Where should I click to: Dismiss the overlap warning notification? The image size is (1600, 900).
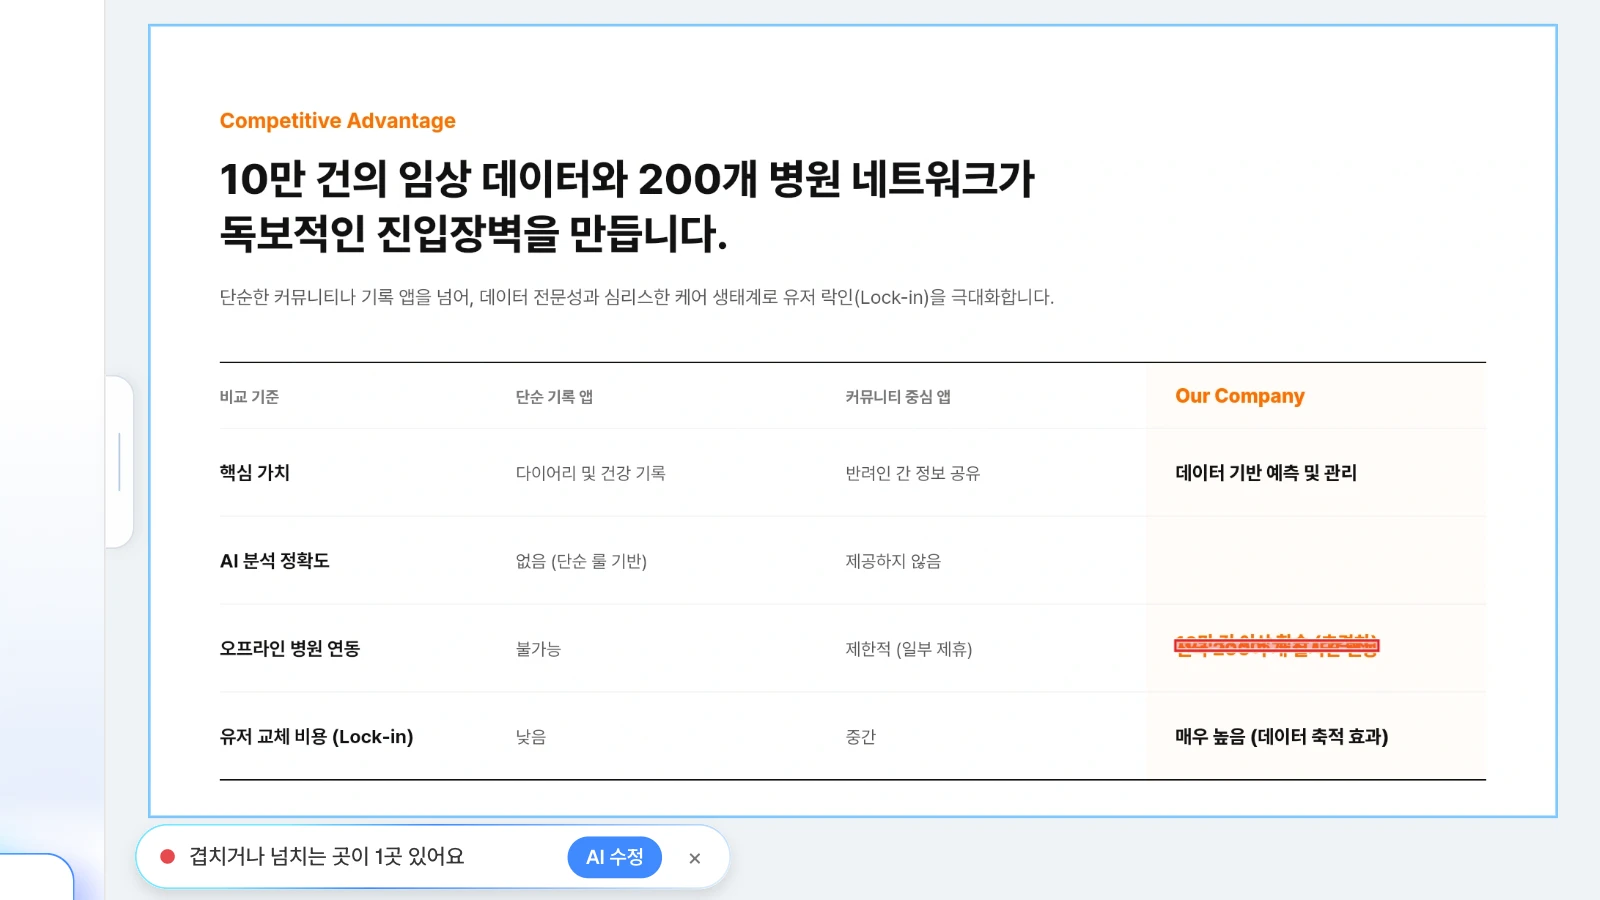coord(695,858)
